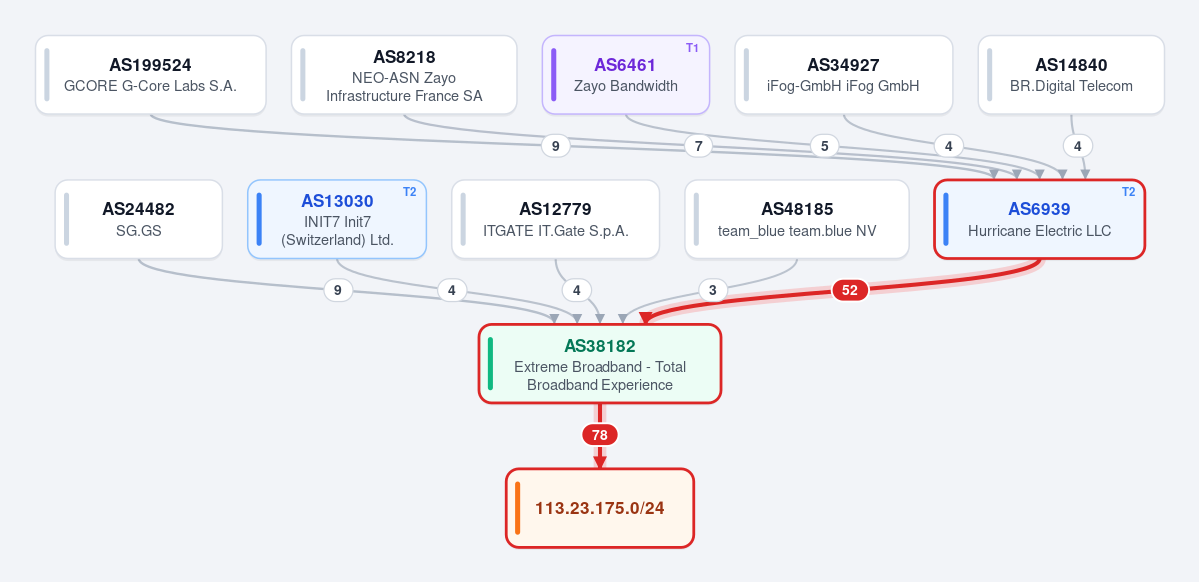Select the AS48185 team.blue NV node
1199x582 pixels.
pyautogui.click(x=797, y=219)
